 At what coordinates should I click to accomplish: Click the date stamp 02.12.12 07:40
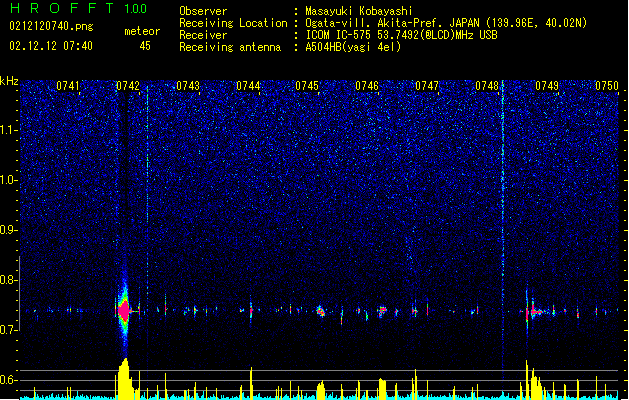(x=51, y=46)
